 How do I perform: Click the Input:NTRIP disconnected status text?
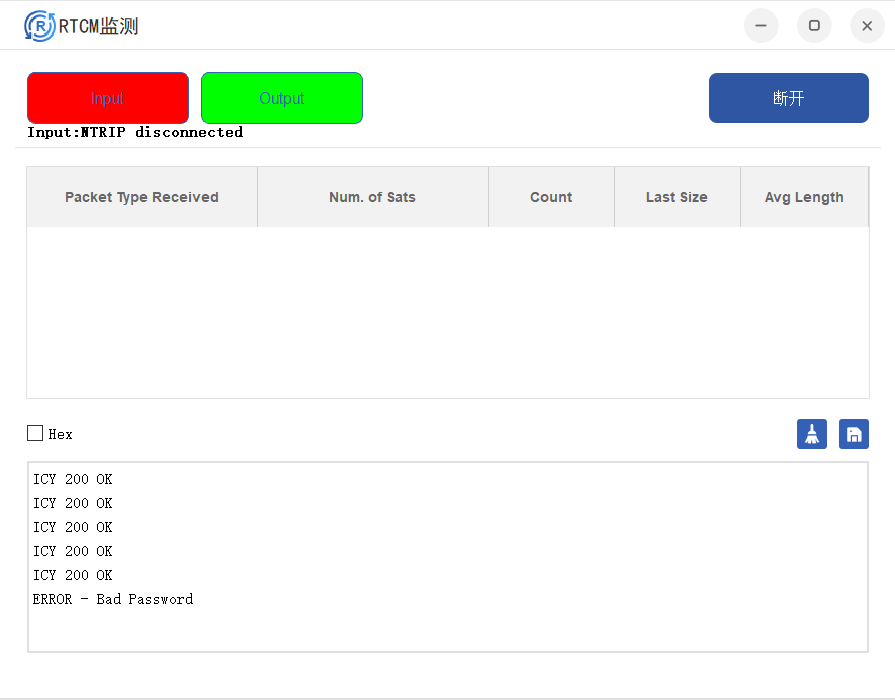[x=135, y=132]
